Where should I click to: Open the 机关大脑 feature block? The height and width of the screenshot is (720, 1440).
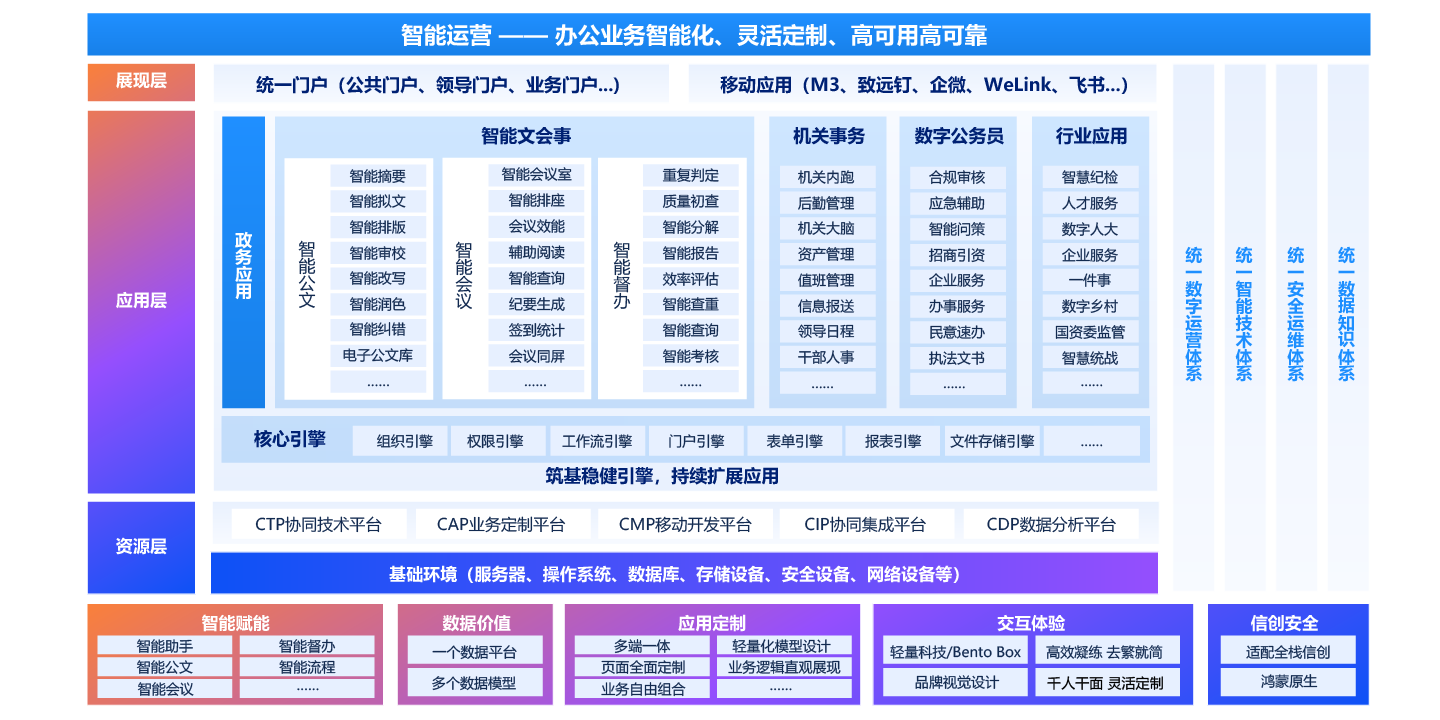pyautogui.click(x=827, y=226)
